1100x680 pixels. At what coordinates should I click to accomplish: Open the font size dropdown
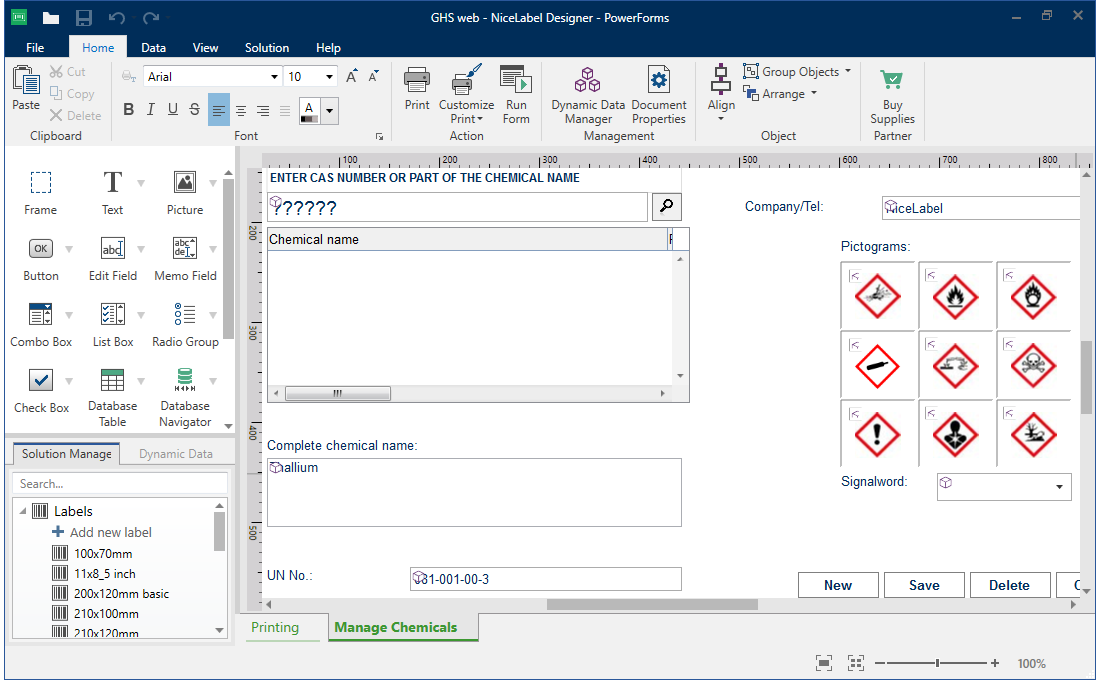tap(328, 76)
